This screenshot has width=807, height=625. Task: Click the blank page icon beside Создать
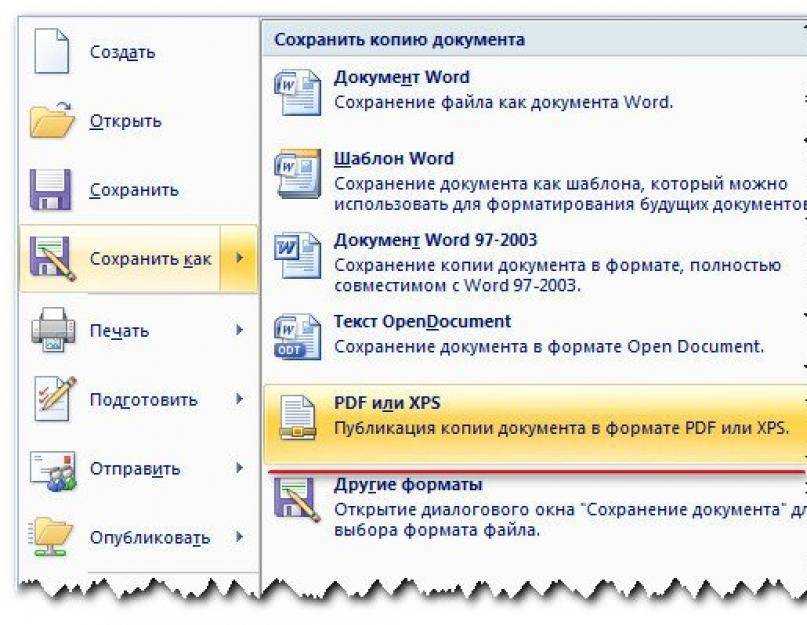click(x=51, y=51)
